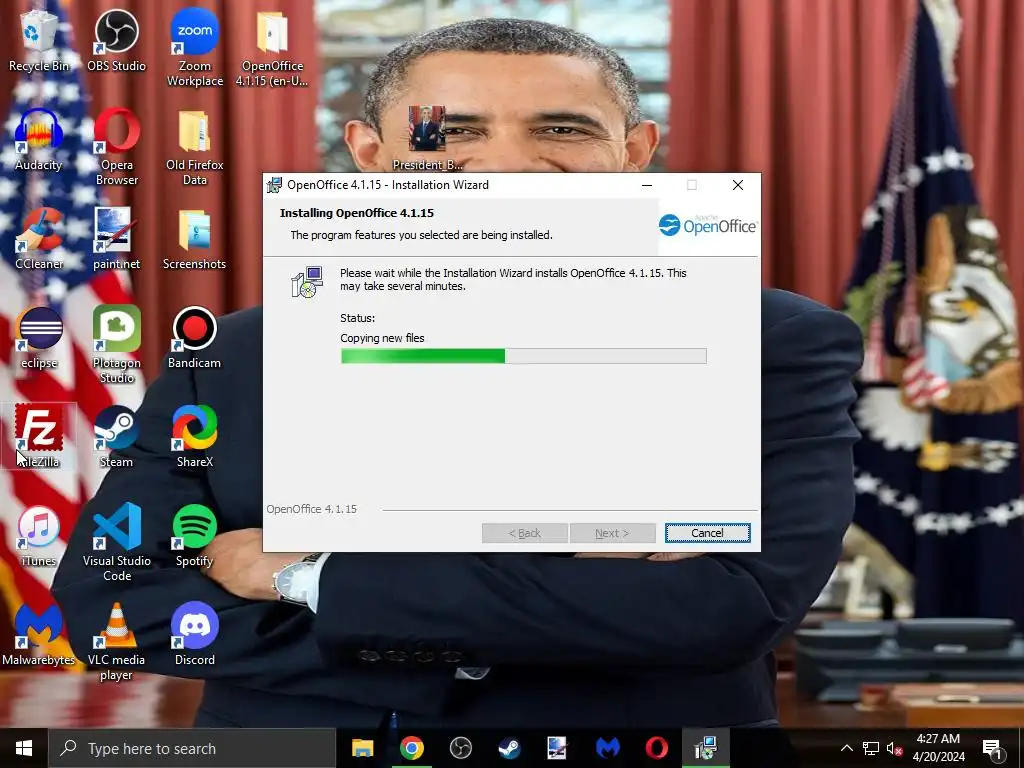Click the disabled Back button in wizard
This screenshot has width=1024, height=768.
point(524,533)
